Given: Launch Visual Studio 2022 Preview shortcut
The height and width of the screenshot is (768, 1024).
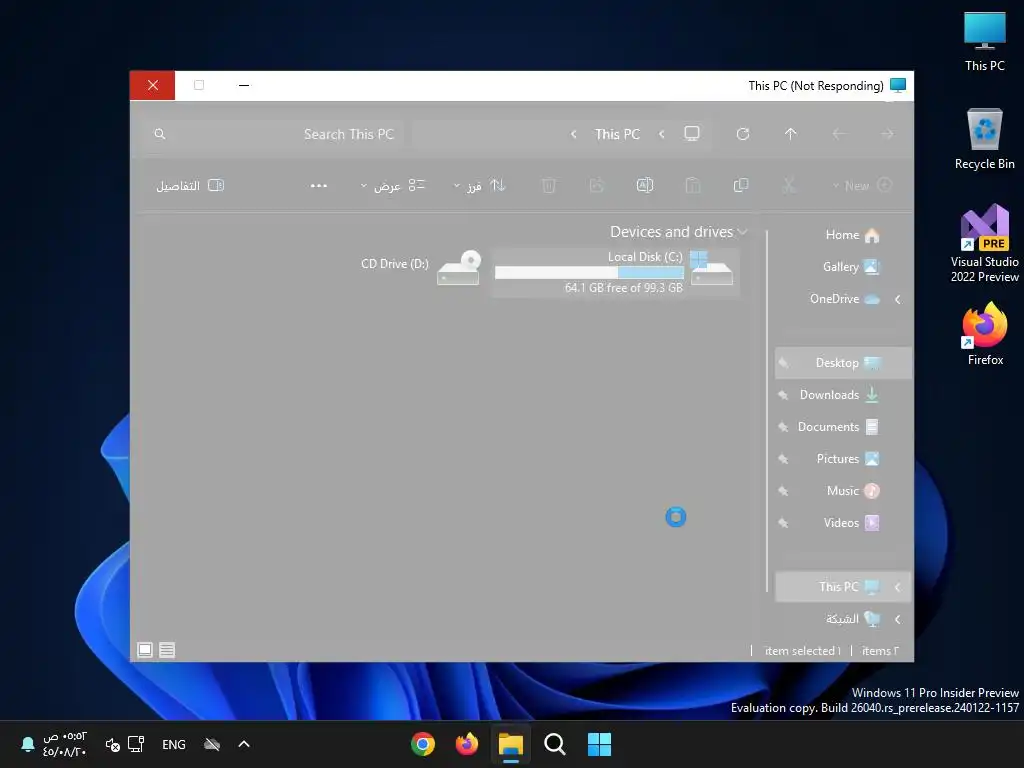Looking at the screenshot, I should [x=985, y=243].
